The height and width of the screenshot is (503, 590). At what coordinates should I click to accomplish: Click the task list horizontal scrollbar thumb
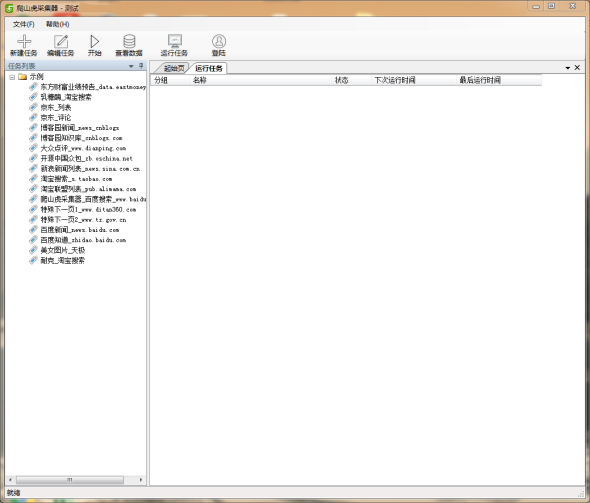(x=70, y=480)
